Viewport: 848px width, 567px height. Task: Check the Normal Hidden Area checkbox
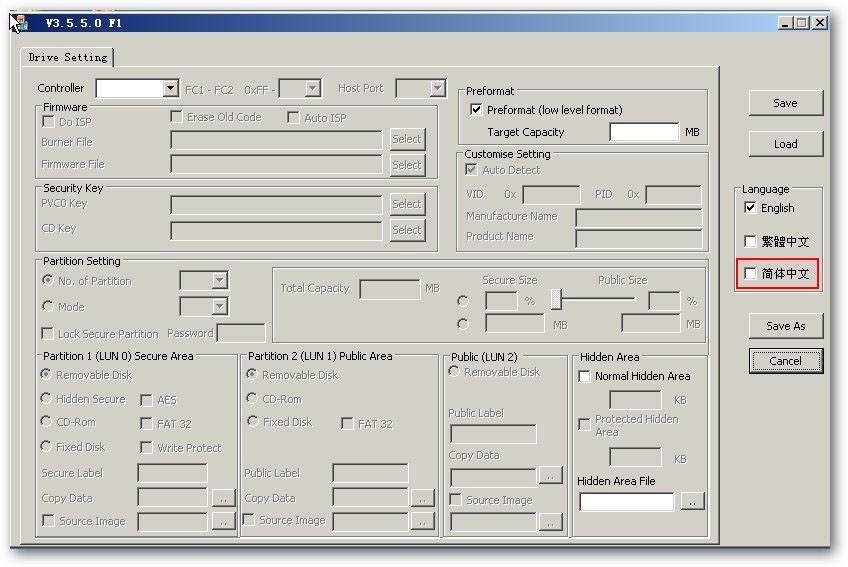coord(584,376)
